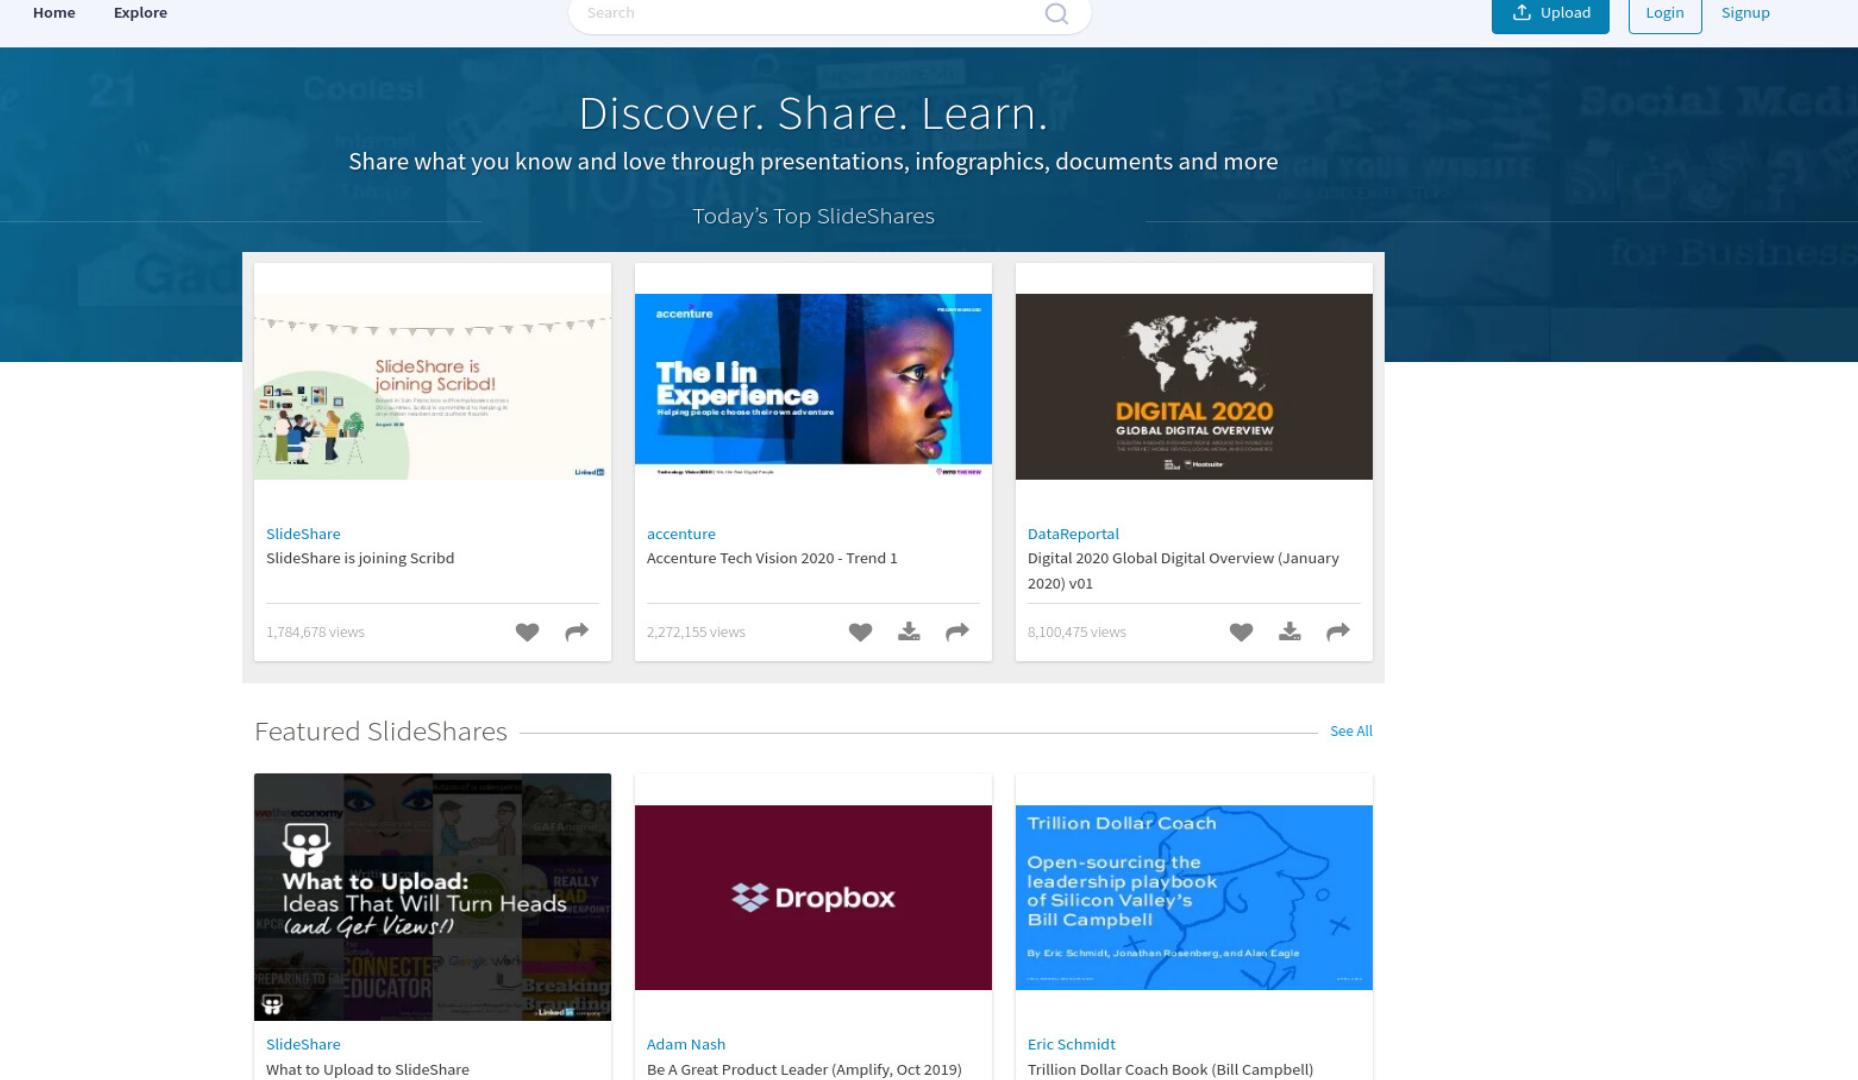
Task: Share Digital 2020 Global Digital Overview
Action: pyautogui.click(x=1338, y=632)
